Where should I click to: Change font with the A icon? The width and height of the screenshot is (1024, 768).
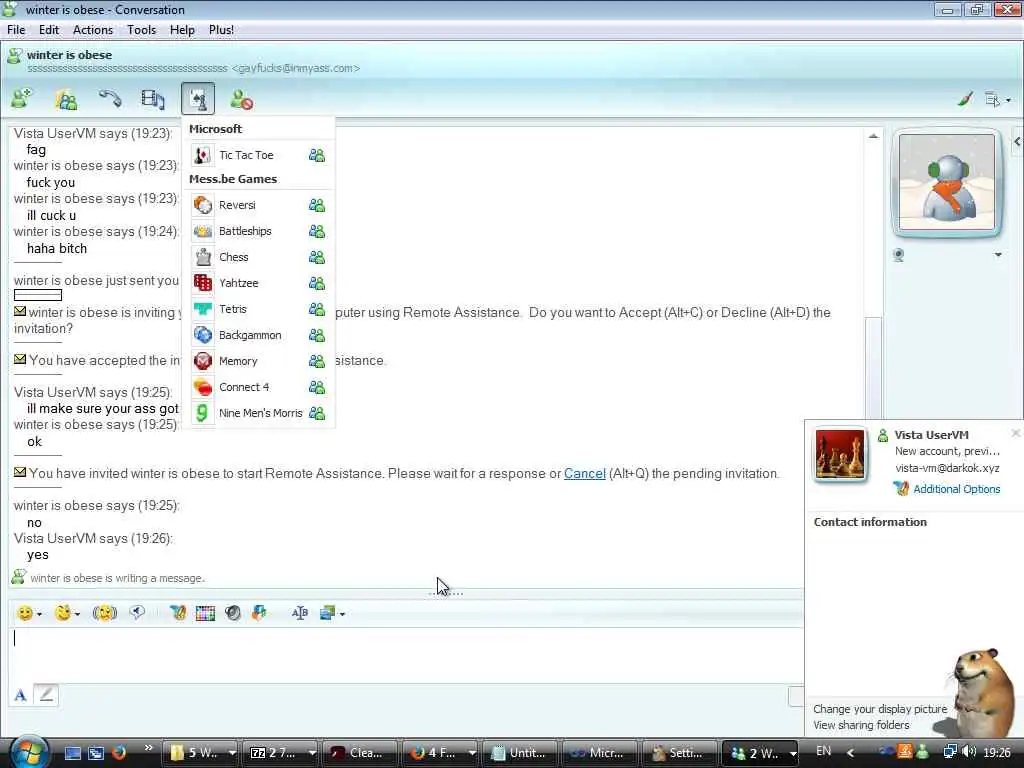20,696
